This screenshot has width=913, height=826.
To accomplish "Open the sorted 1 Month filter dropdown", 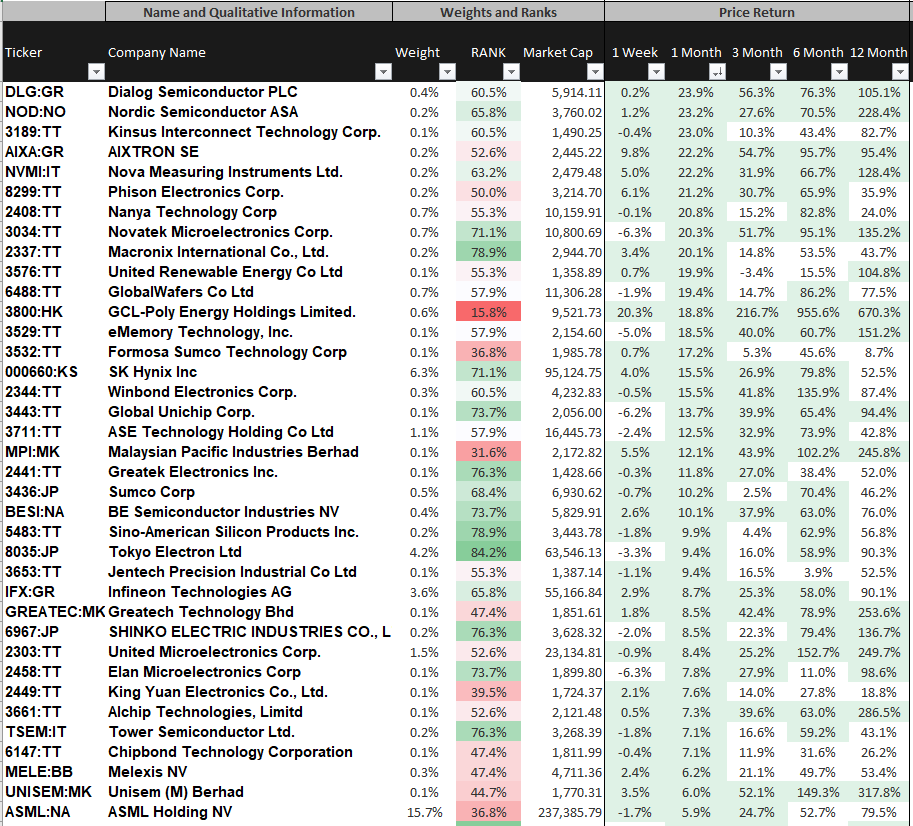I will coord(717,72).
